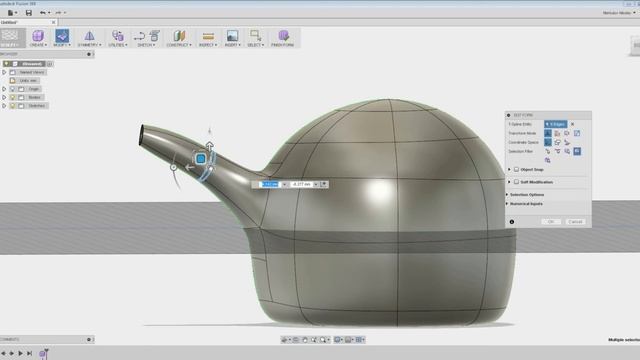
Task: Click the Undo arrow
Action: point(43,13)
